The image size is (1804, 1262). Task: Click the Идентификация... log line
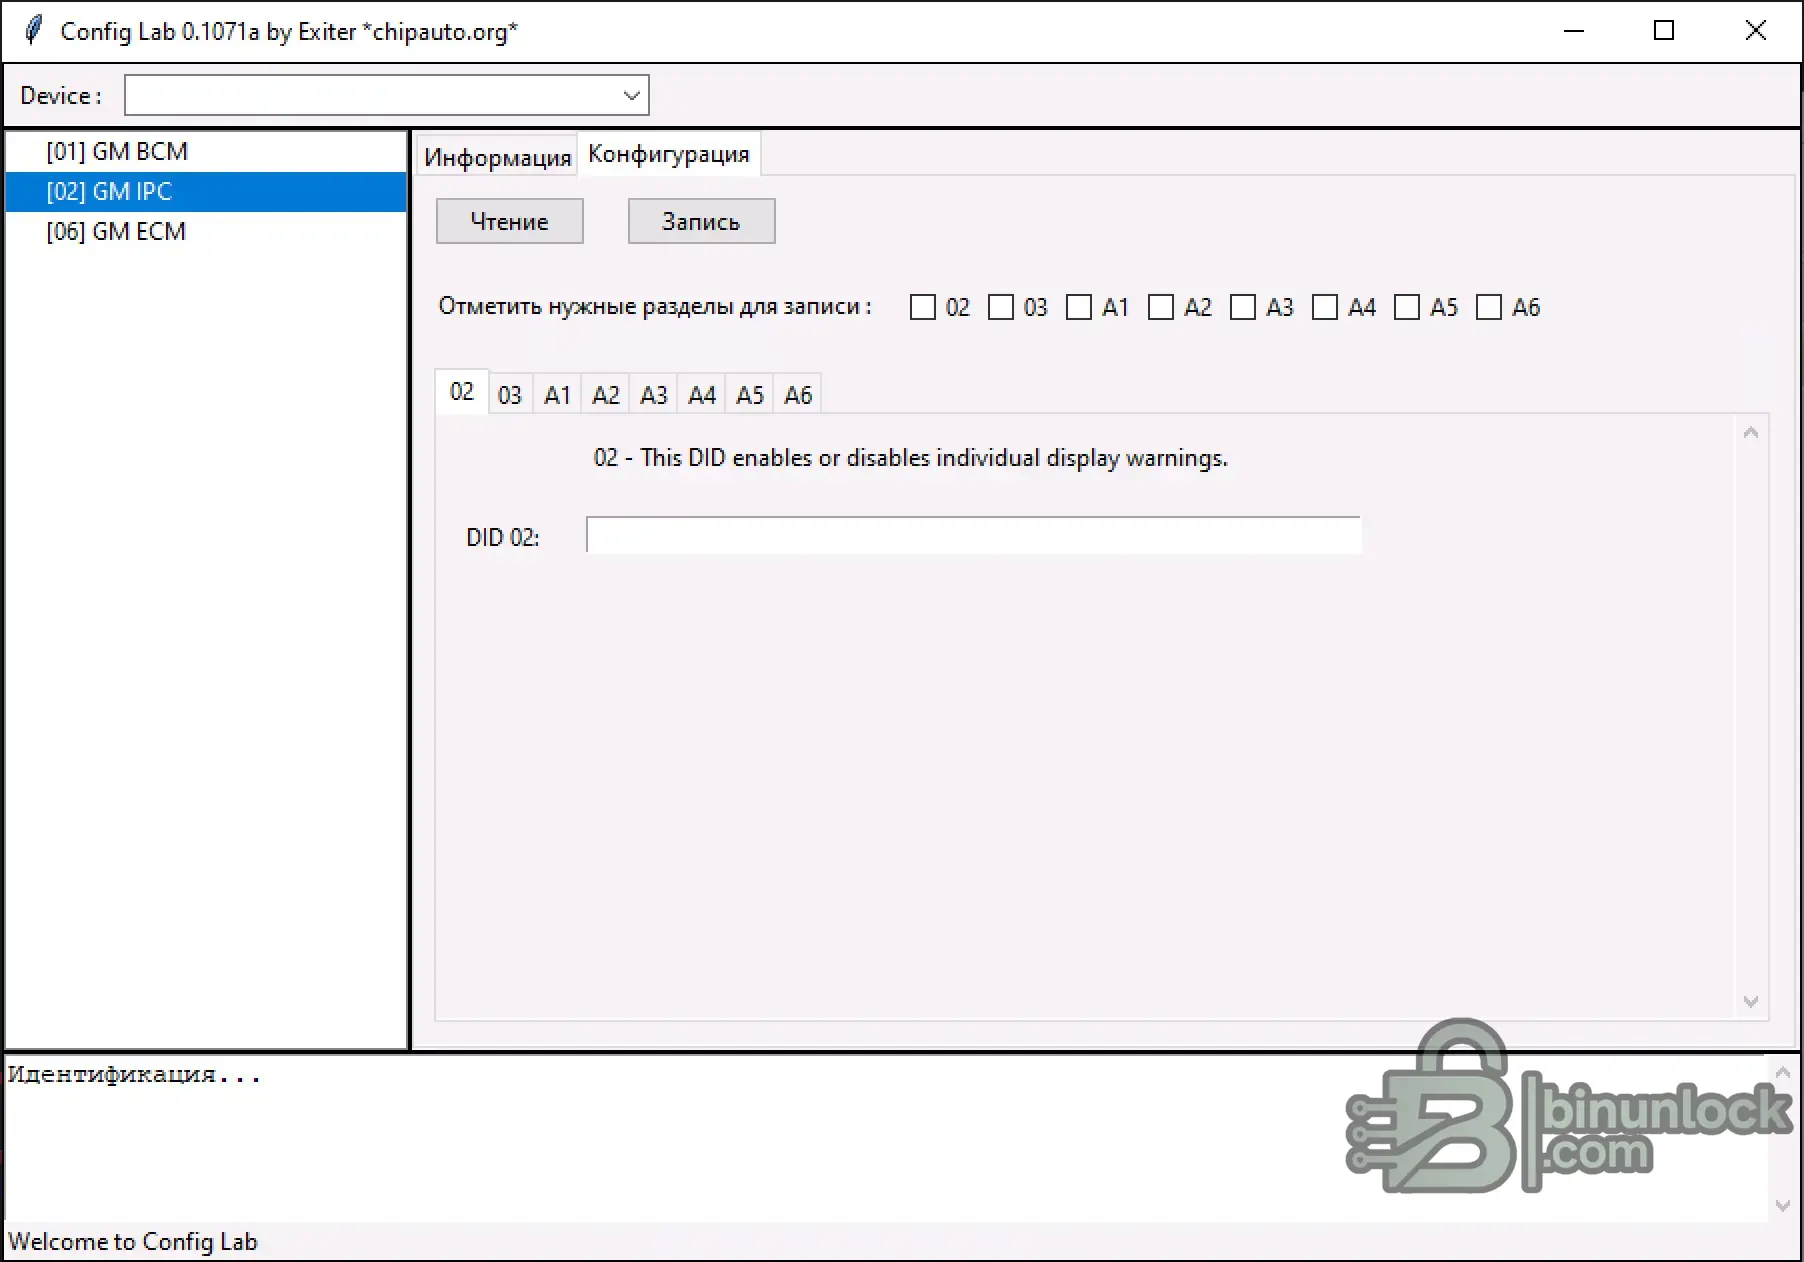click(134, 1075)
